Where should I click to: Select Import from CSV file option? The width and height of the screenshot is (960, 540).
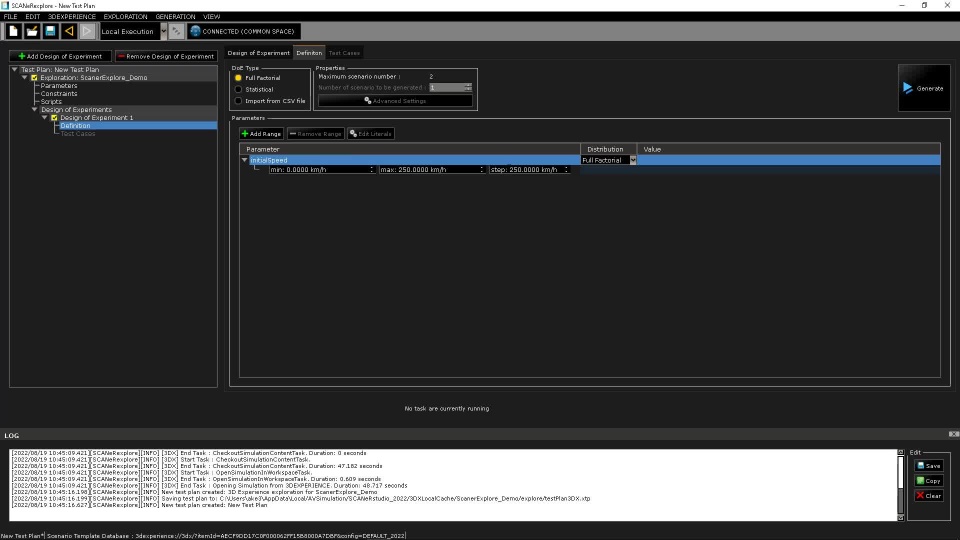238,101
